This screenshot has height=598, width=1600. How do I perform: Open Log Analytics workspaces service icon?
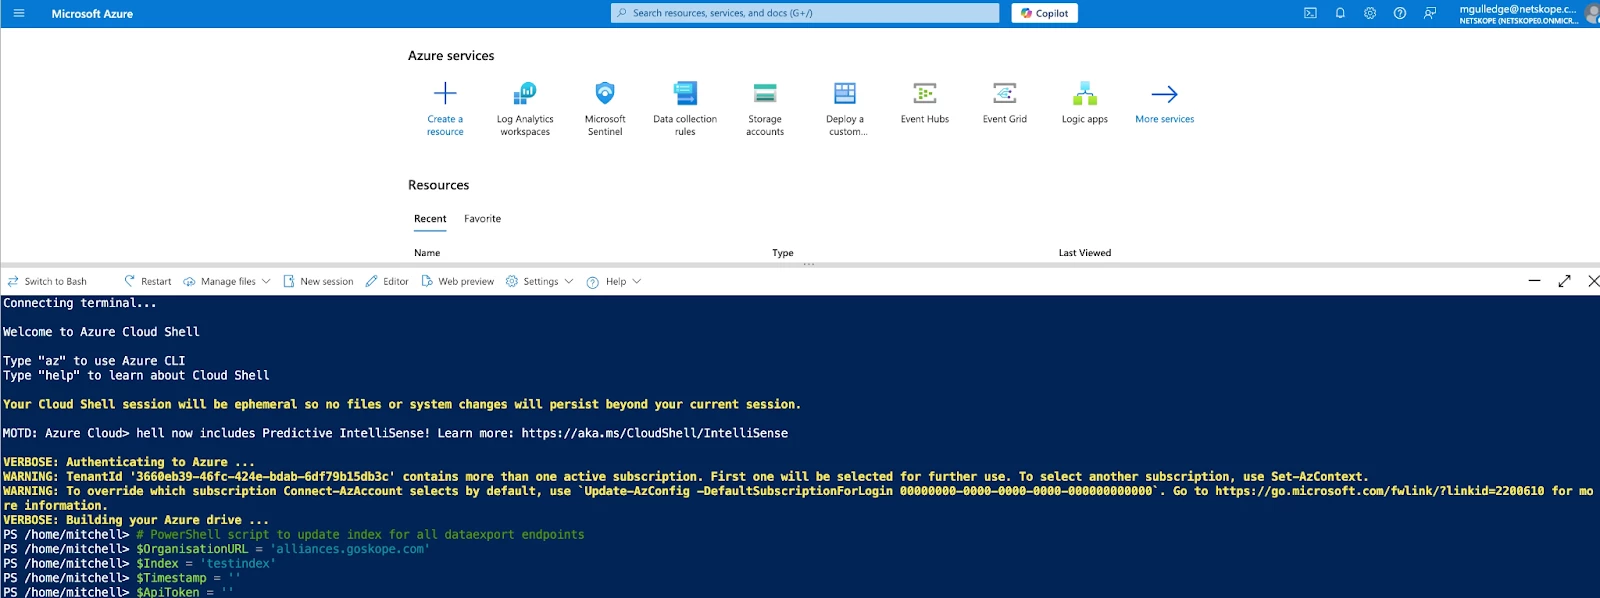(525, 94)
